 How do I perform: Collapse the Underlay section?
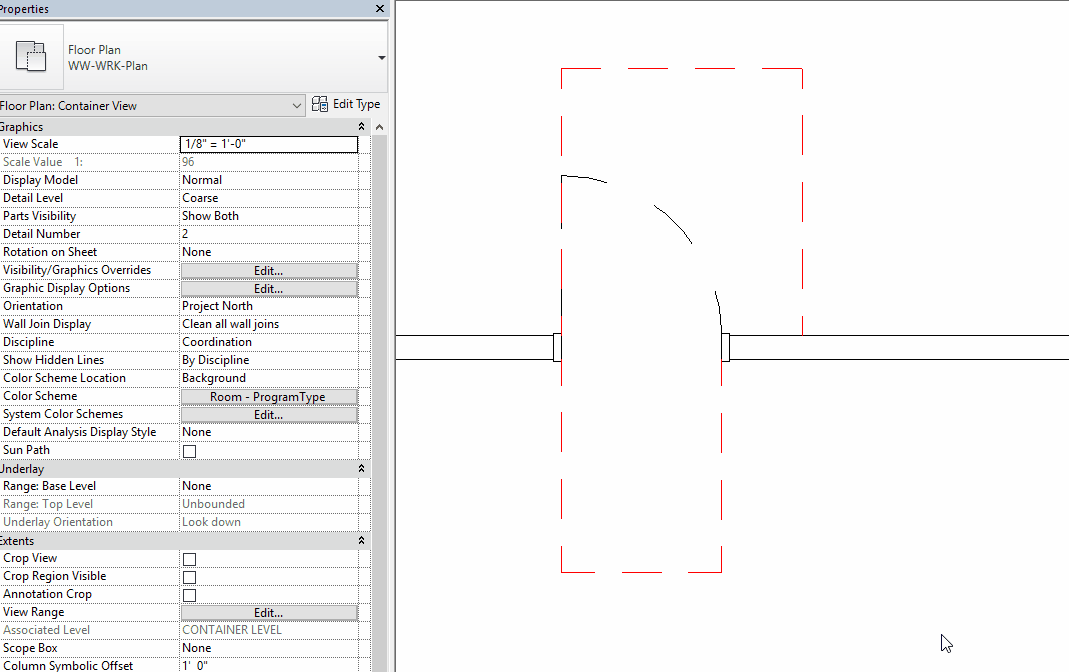point(361,468)
